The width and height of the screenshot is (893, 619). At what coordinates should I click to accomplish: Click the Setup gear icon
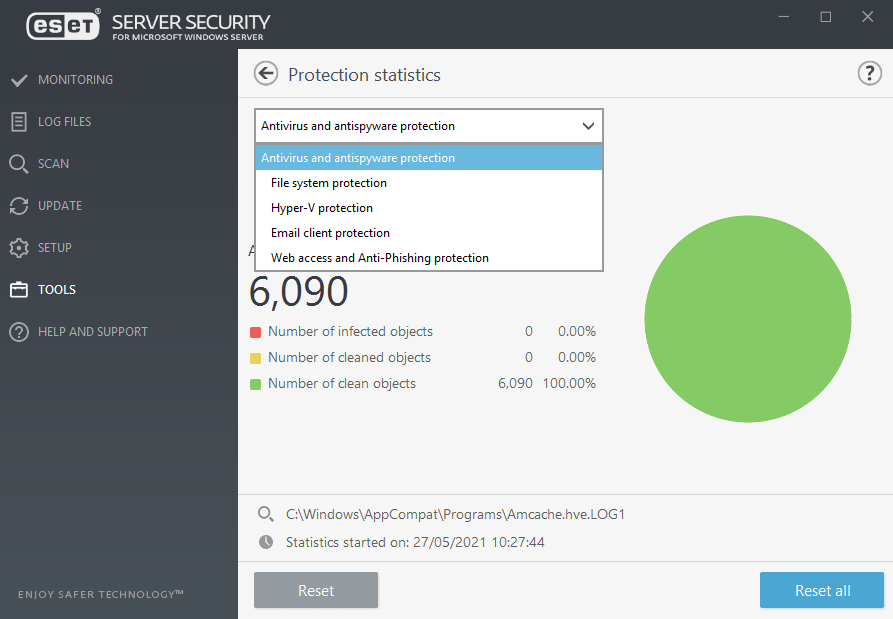[19, 248]
